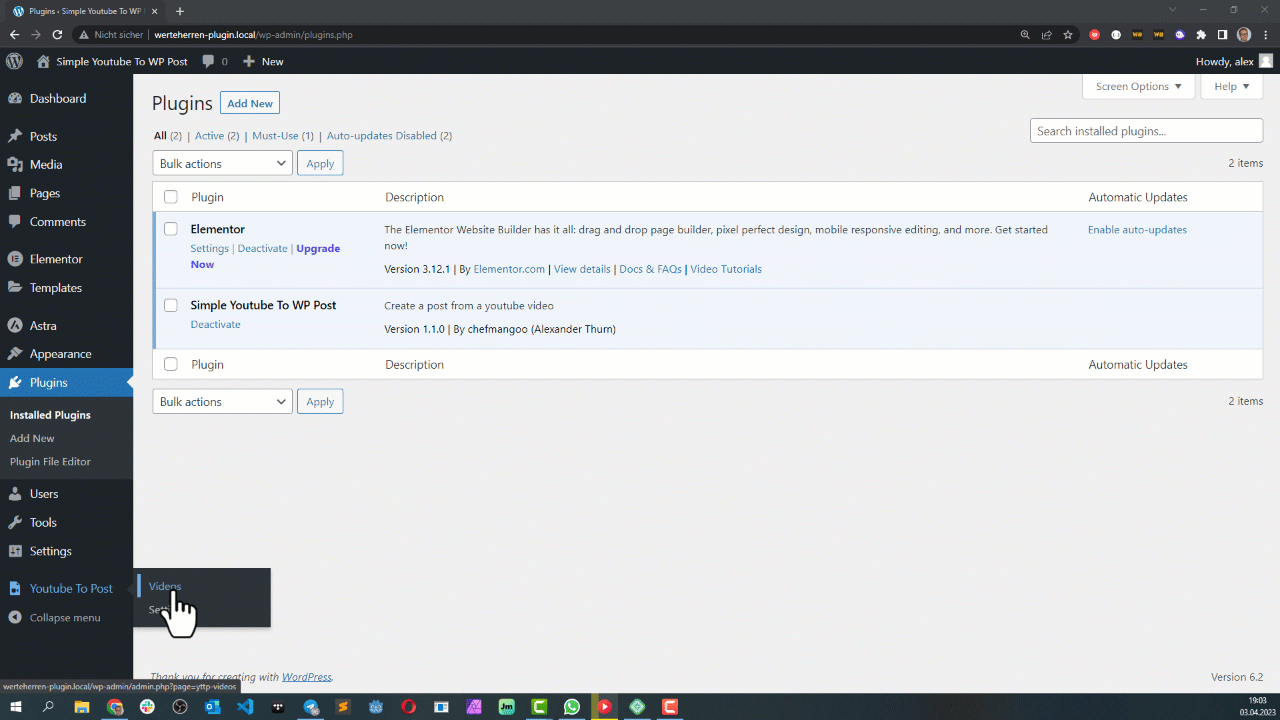Open WhatsApp from the taskbar
The width and height of the screenshot is (1280, 720).
pyautogui.click(x=571, y=707)
